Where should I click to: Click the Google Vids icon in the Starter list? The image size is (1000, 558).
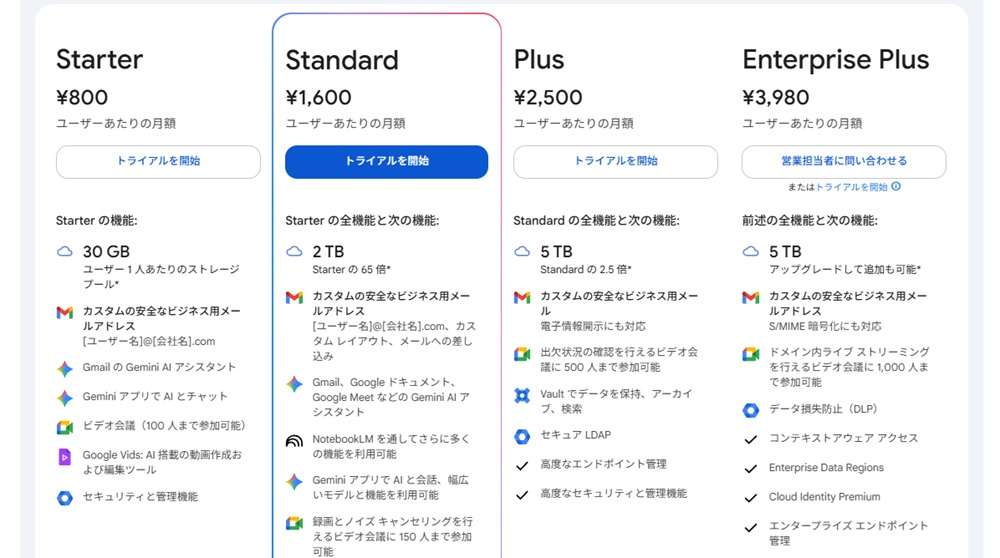click(65, 457)
